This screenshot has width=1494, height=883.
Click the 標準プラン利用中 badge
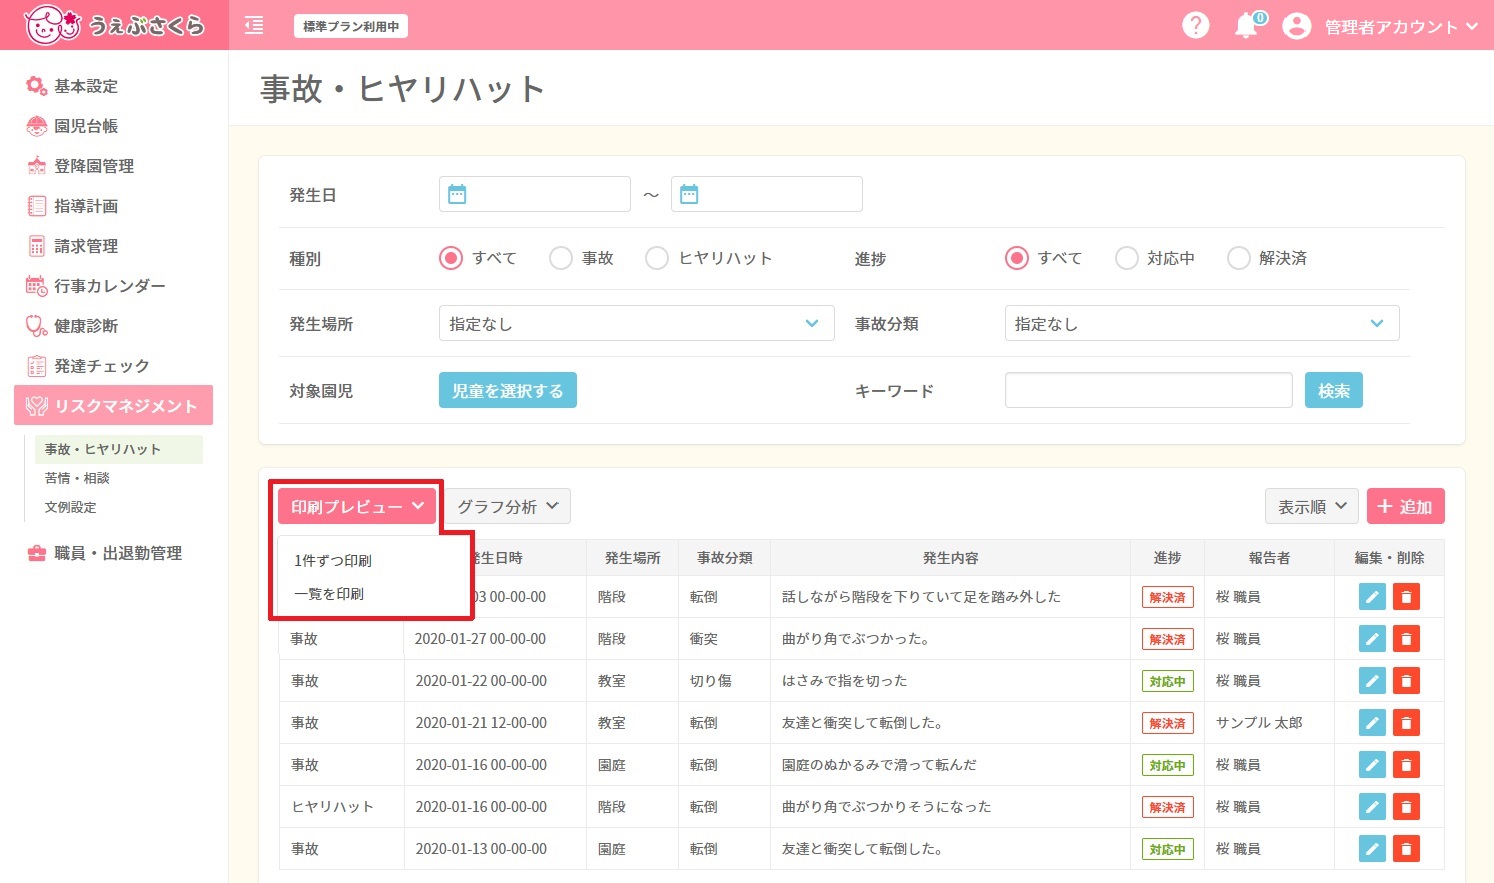pos(351,26)
